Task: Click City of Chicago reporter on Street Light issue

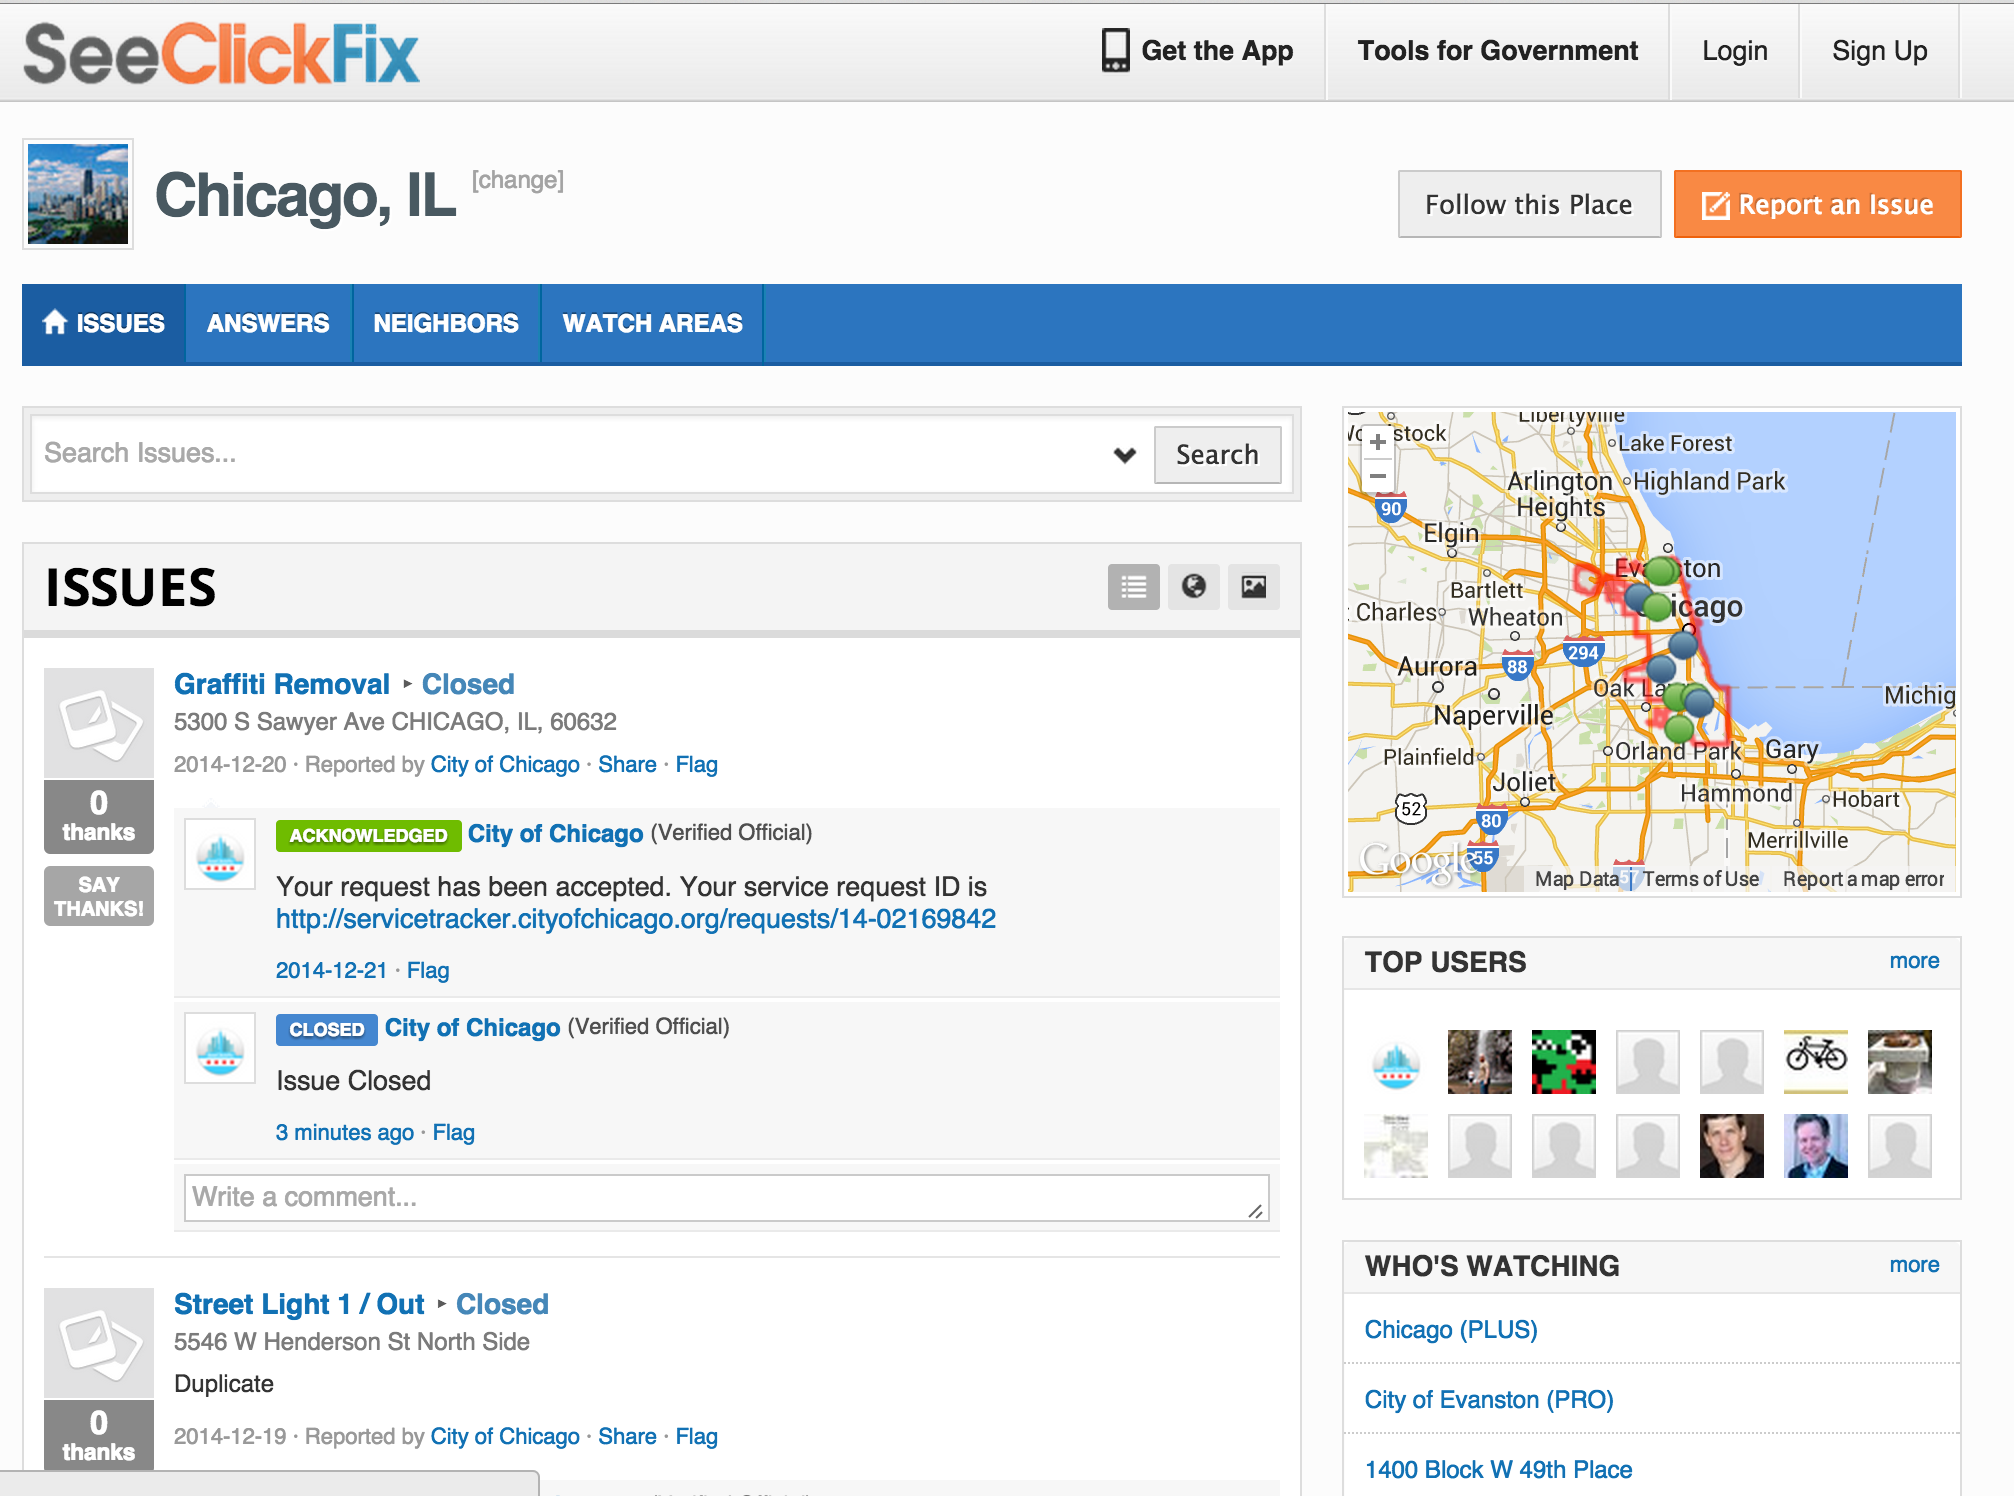Action: pos(505,1436)
